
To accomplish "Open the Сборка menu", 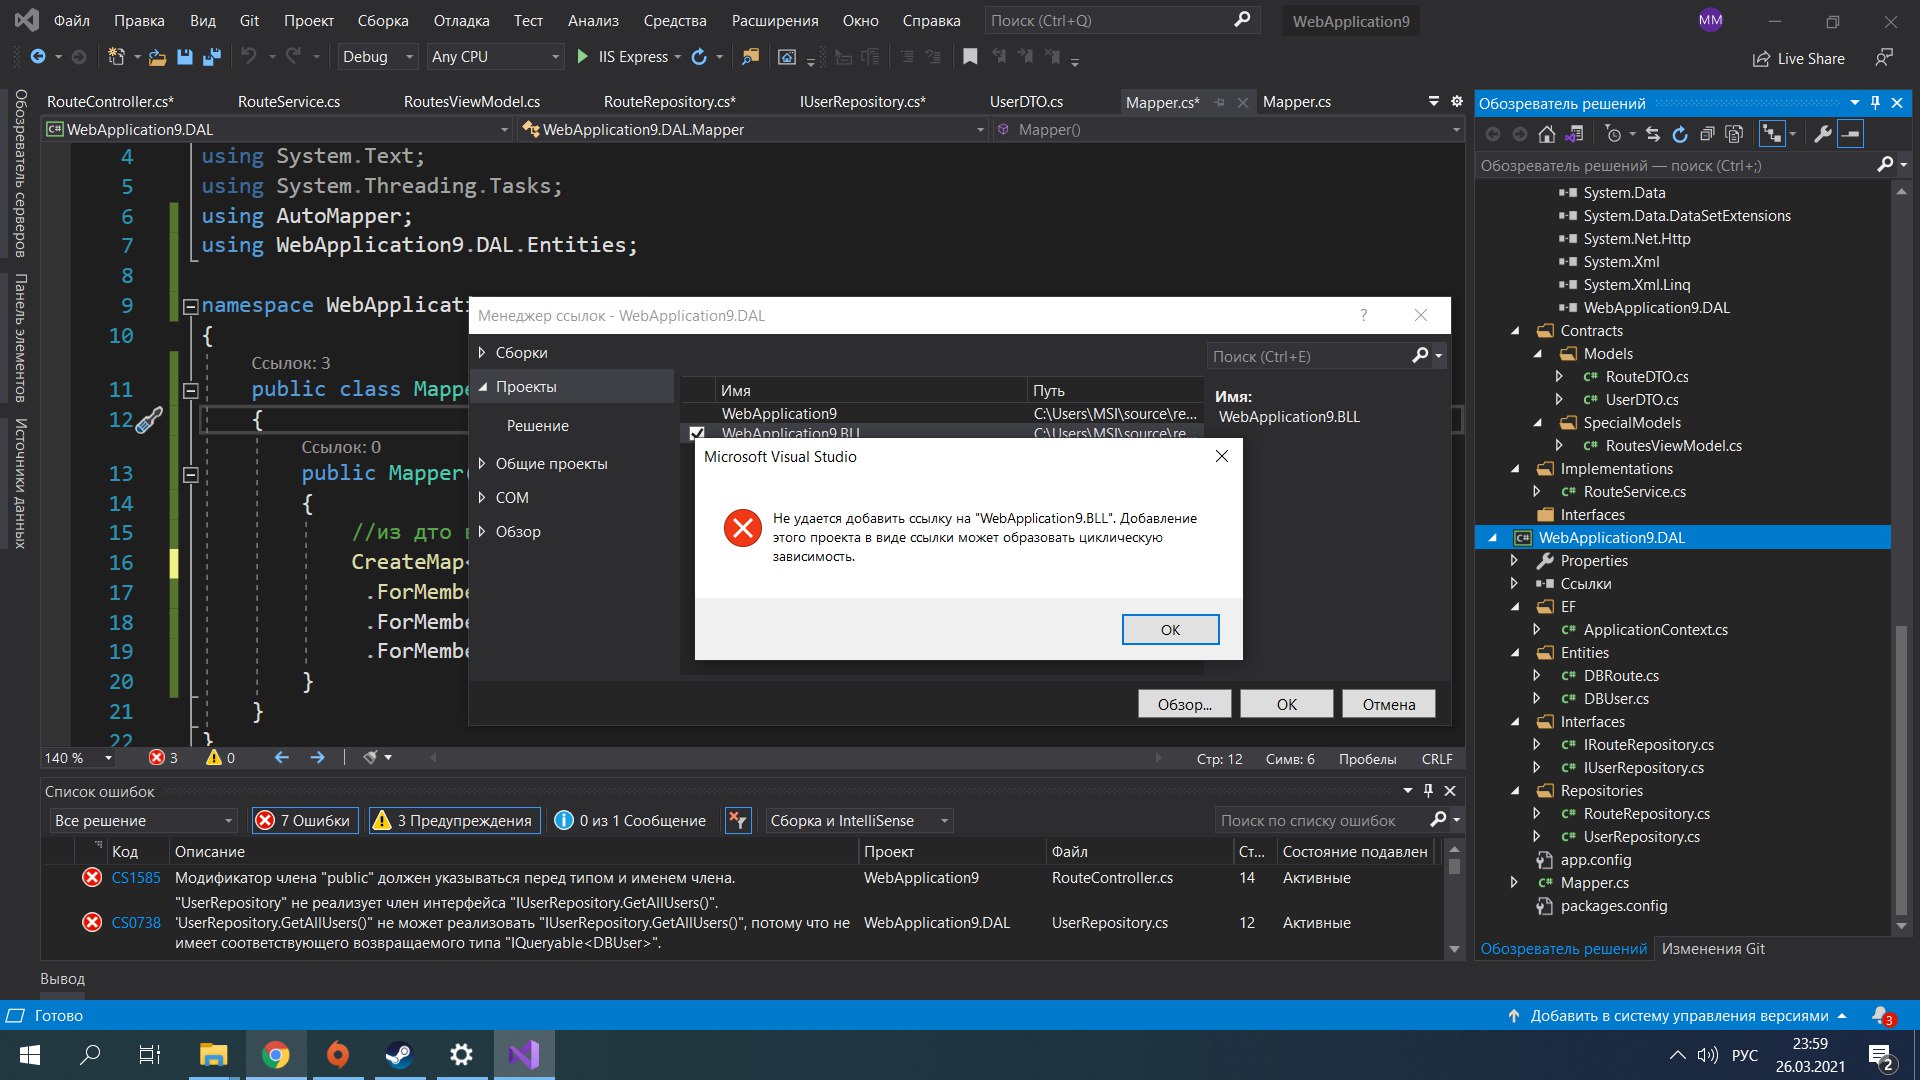I will click(383, 20).
